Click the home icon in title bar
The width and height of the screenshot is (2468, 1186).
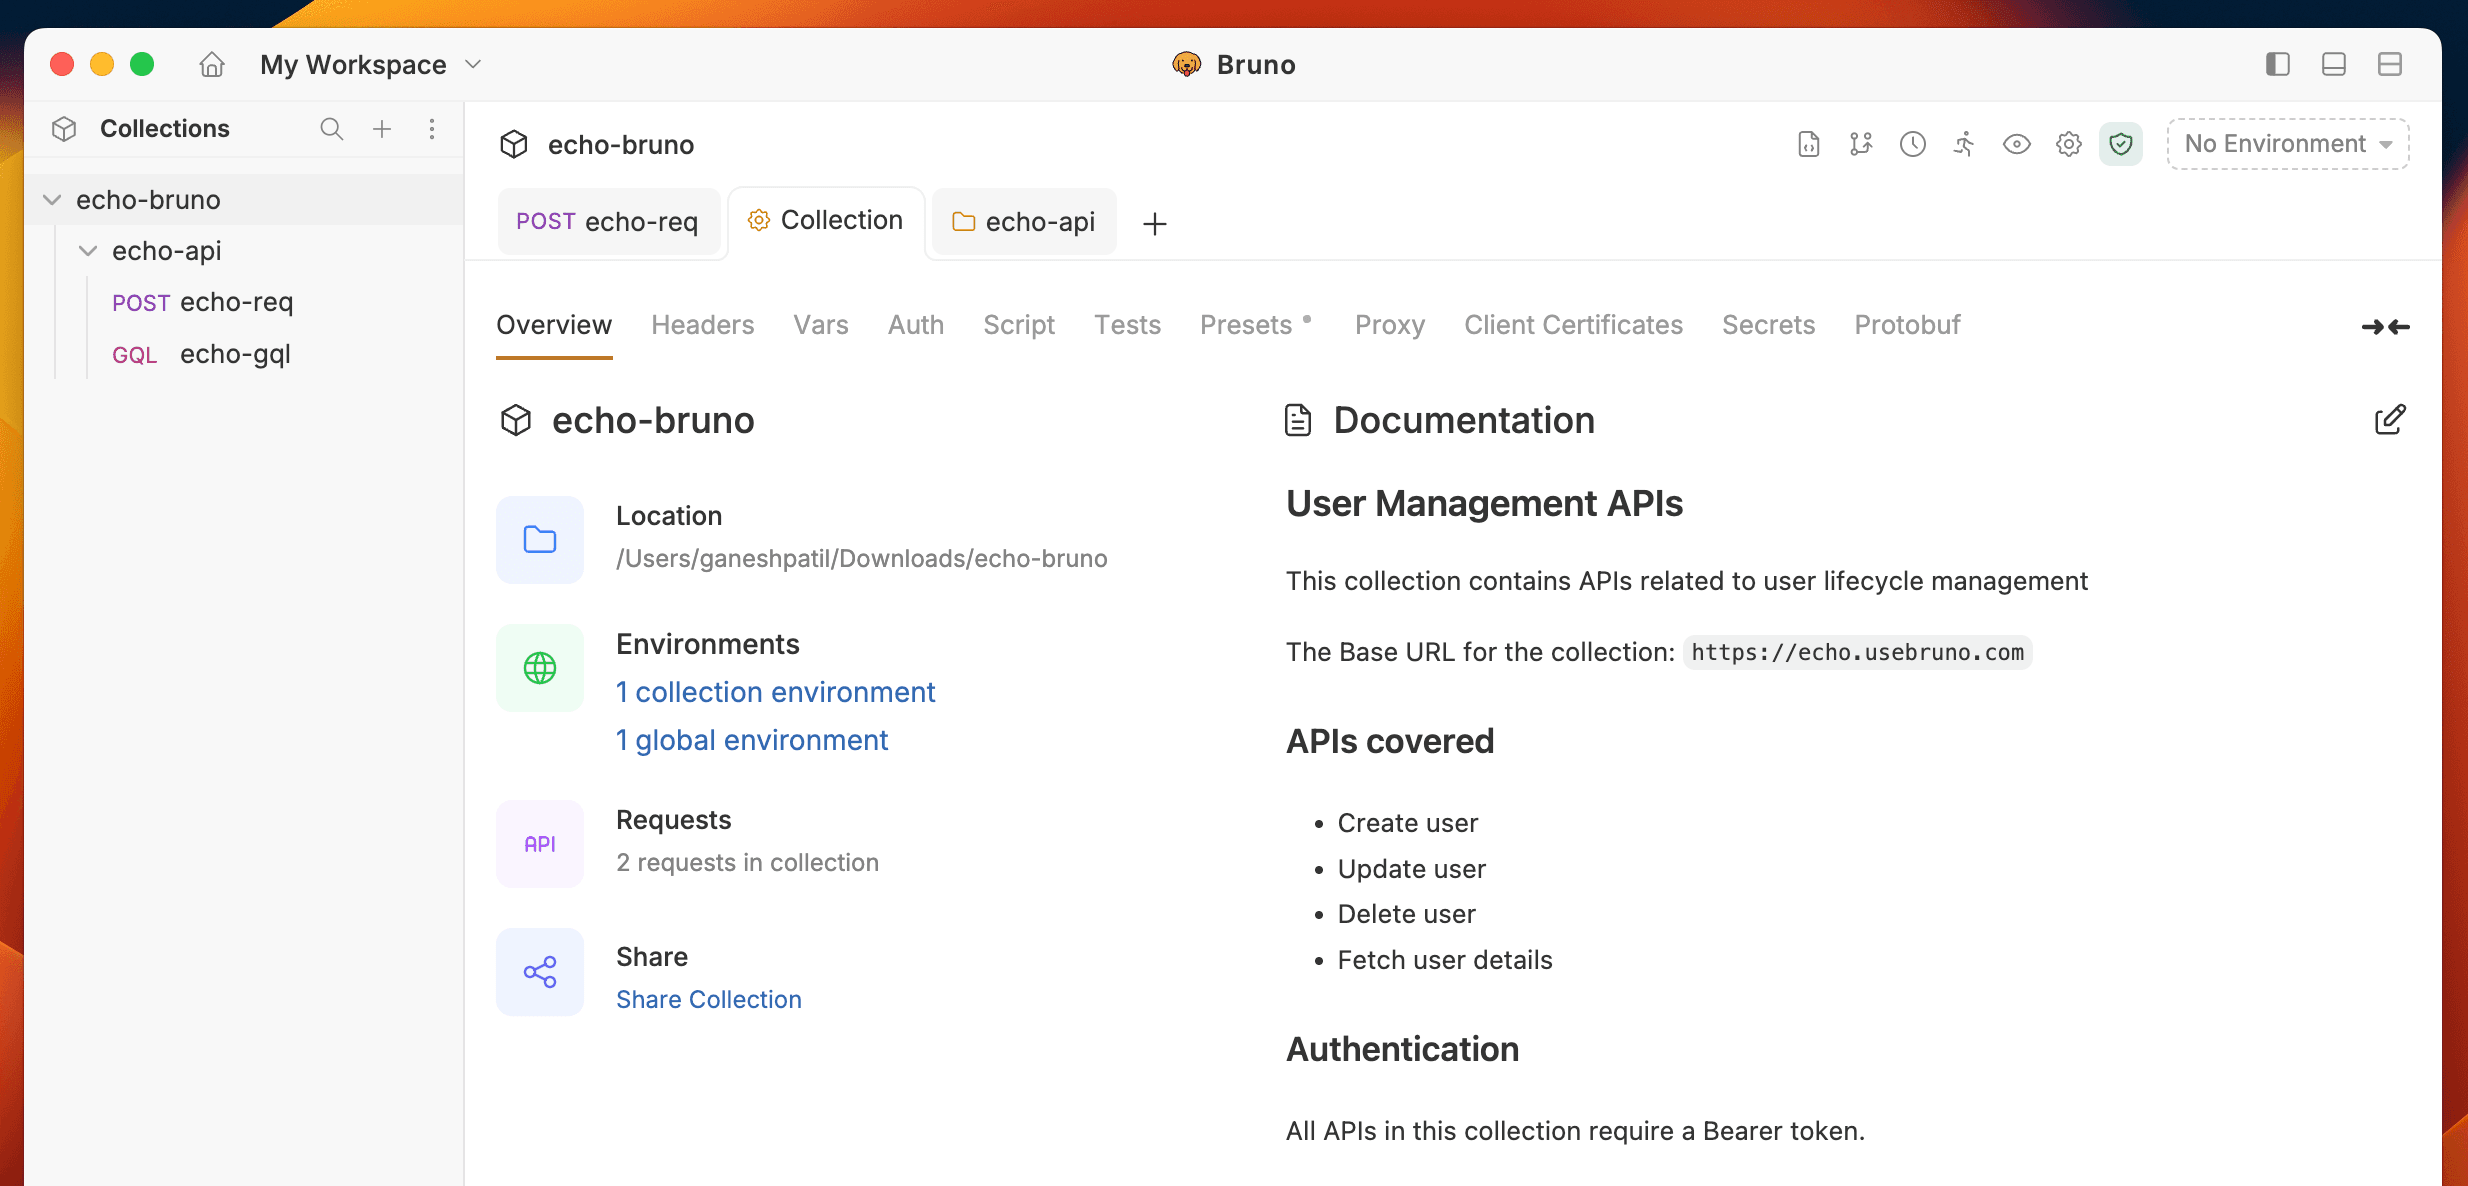pos(211,65)
